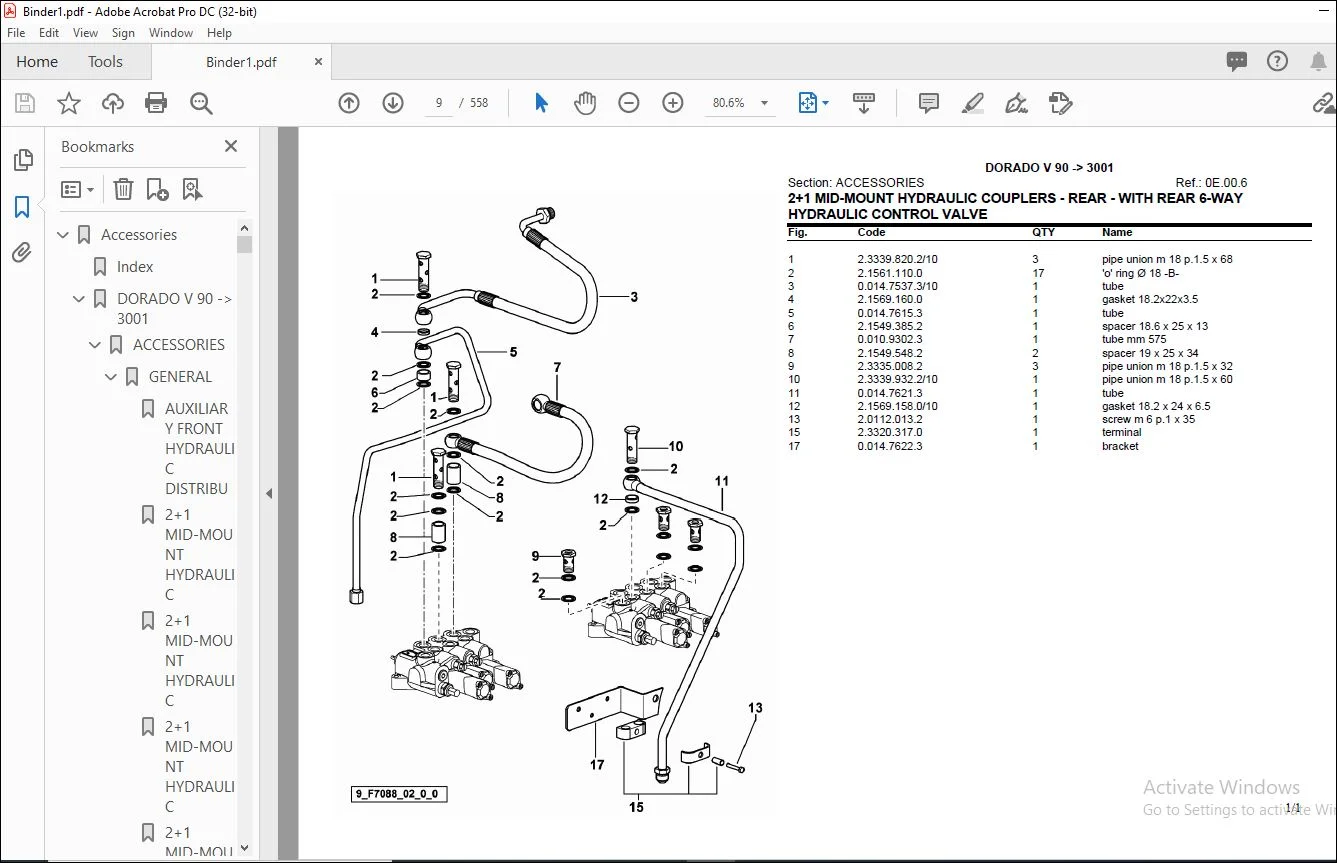The image size is (1337, 863).
Task: Open the File menu
Action: pyautogui.click(x=16, y=33)
